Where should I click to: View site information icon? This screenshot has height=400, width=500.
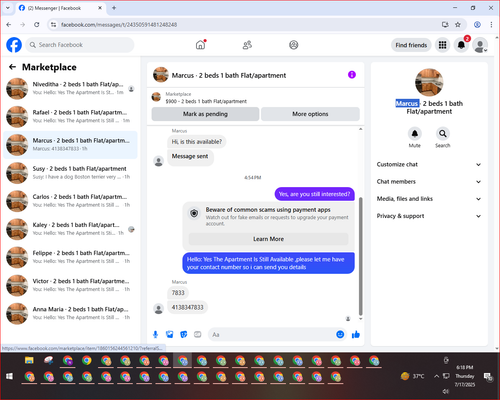point(53,25)
